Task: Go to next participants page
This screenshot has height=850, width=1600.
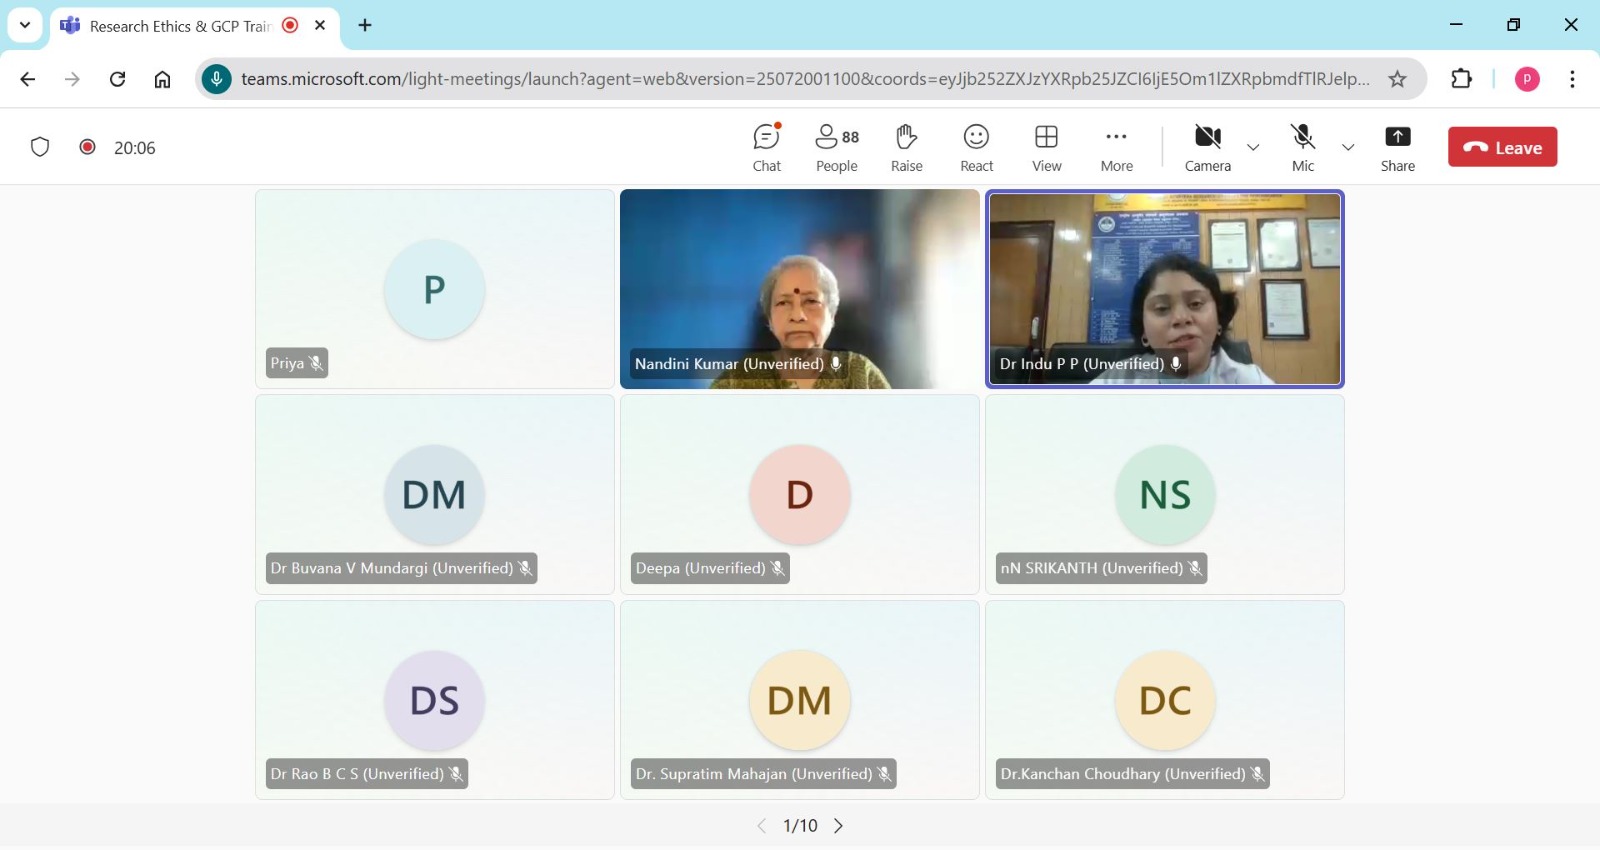Action: point(838,826)
